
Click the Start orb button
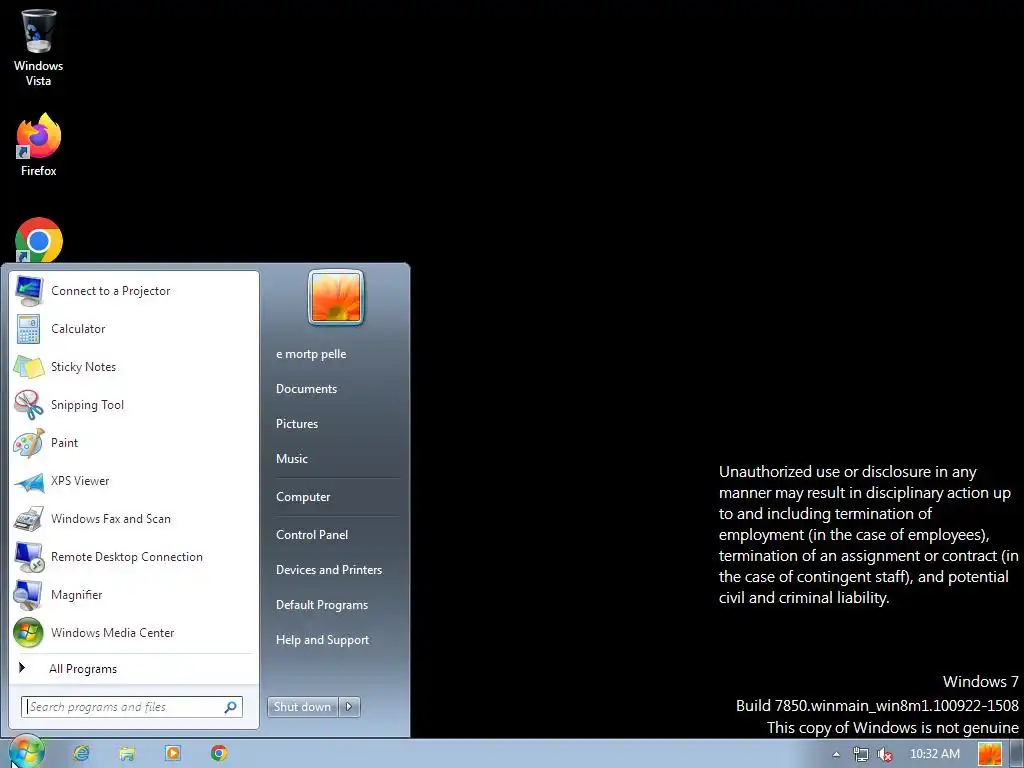click(25, 752)
